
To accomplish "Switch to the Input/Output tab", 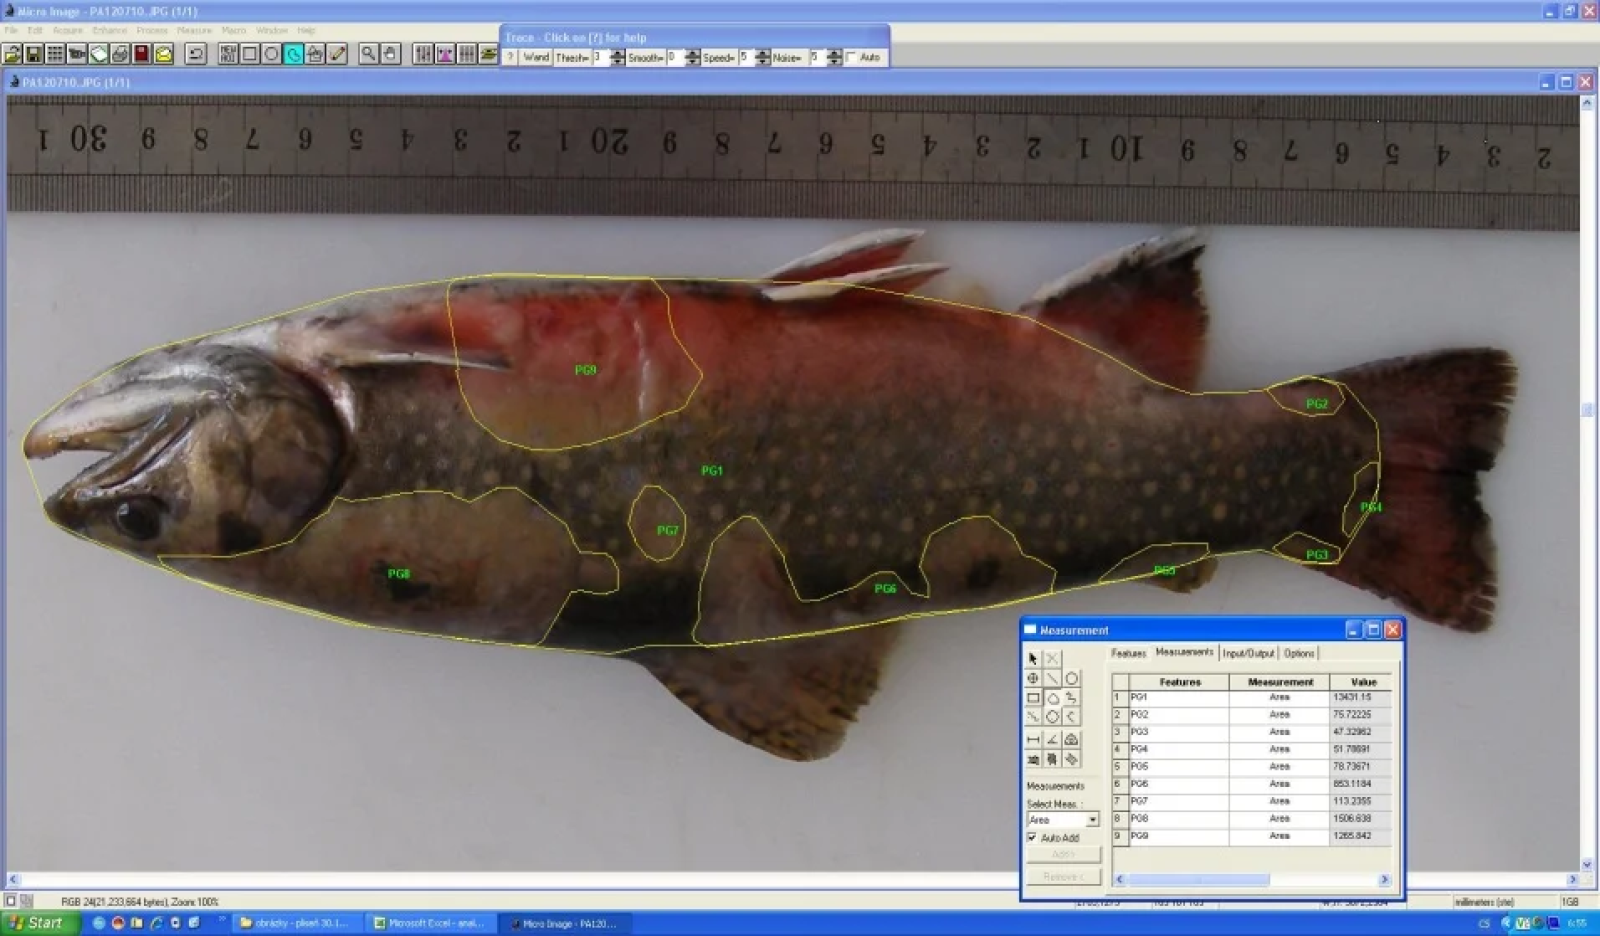I will 1248,653.
